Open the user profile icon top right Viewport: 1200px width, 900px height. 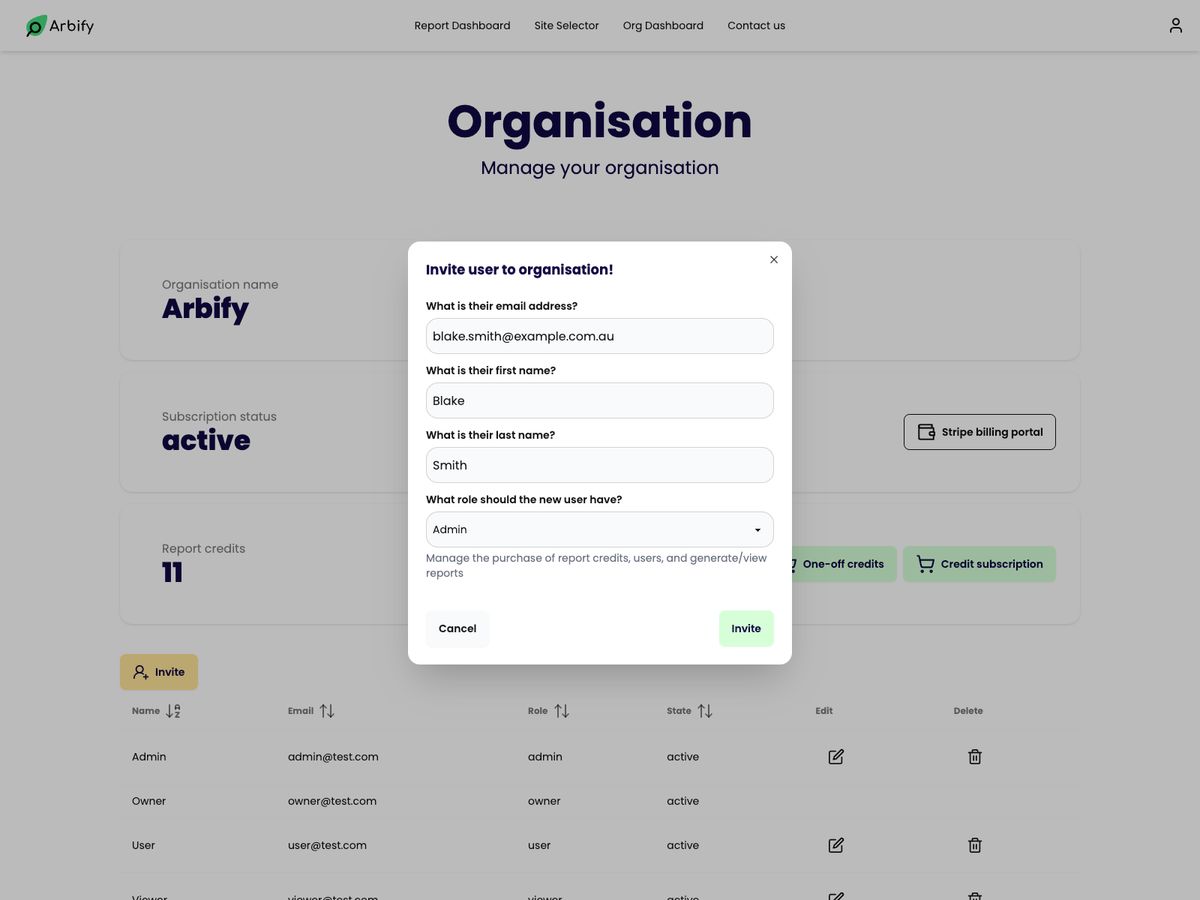pos(1175,25)
